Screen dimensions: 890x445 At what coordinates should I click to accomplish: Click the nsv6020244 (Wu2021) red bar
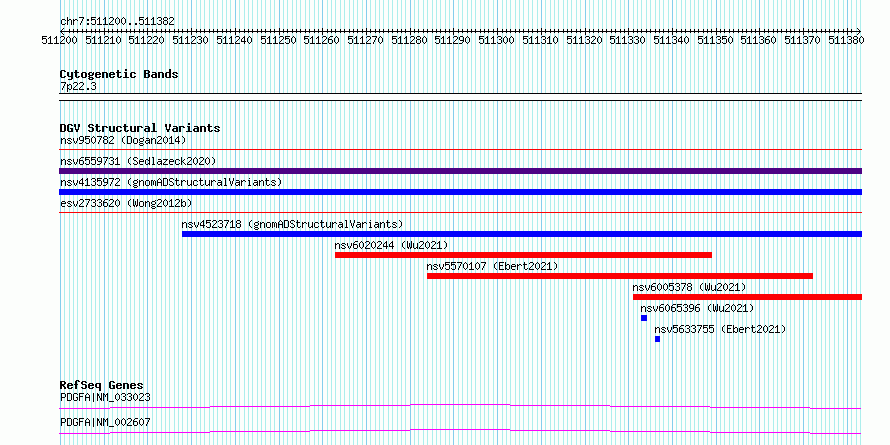tap(523, 255)
